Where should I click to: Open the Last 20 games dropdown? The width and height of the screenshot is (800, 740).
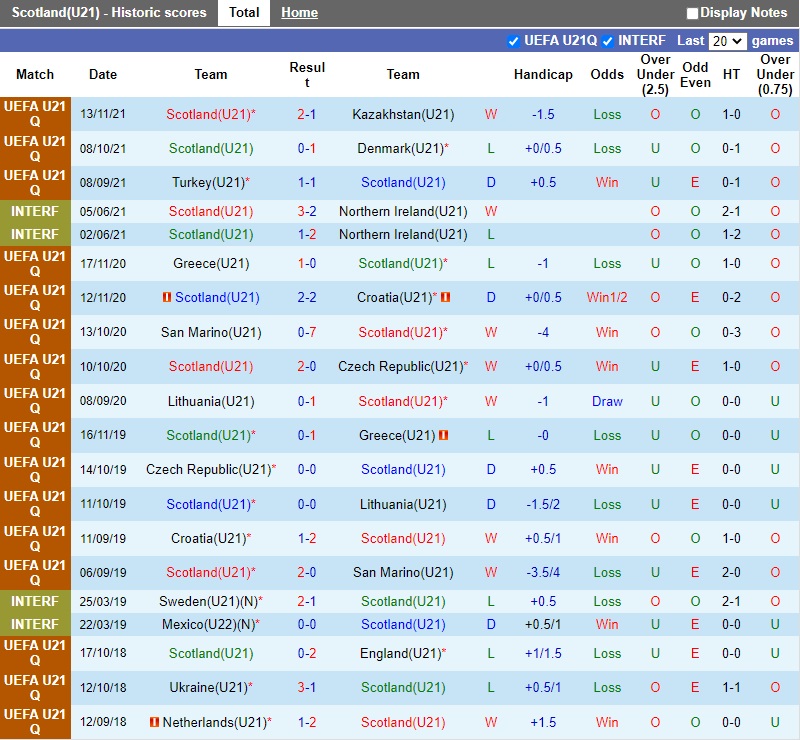point(727,41)
